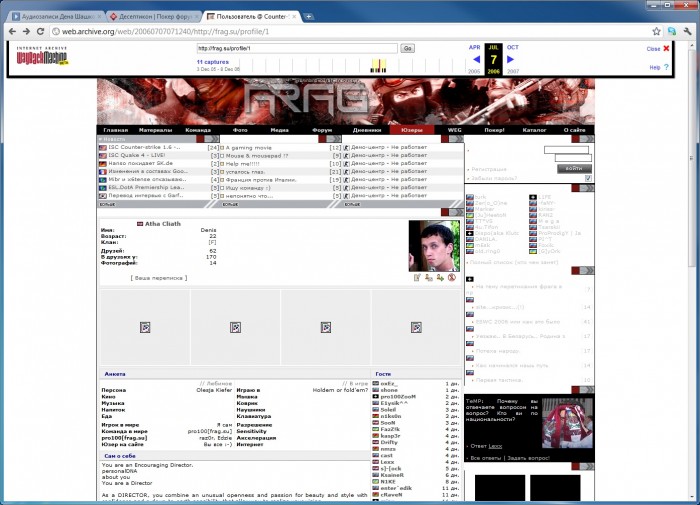Click the Задать вопрос! link

coord(529,458)
